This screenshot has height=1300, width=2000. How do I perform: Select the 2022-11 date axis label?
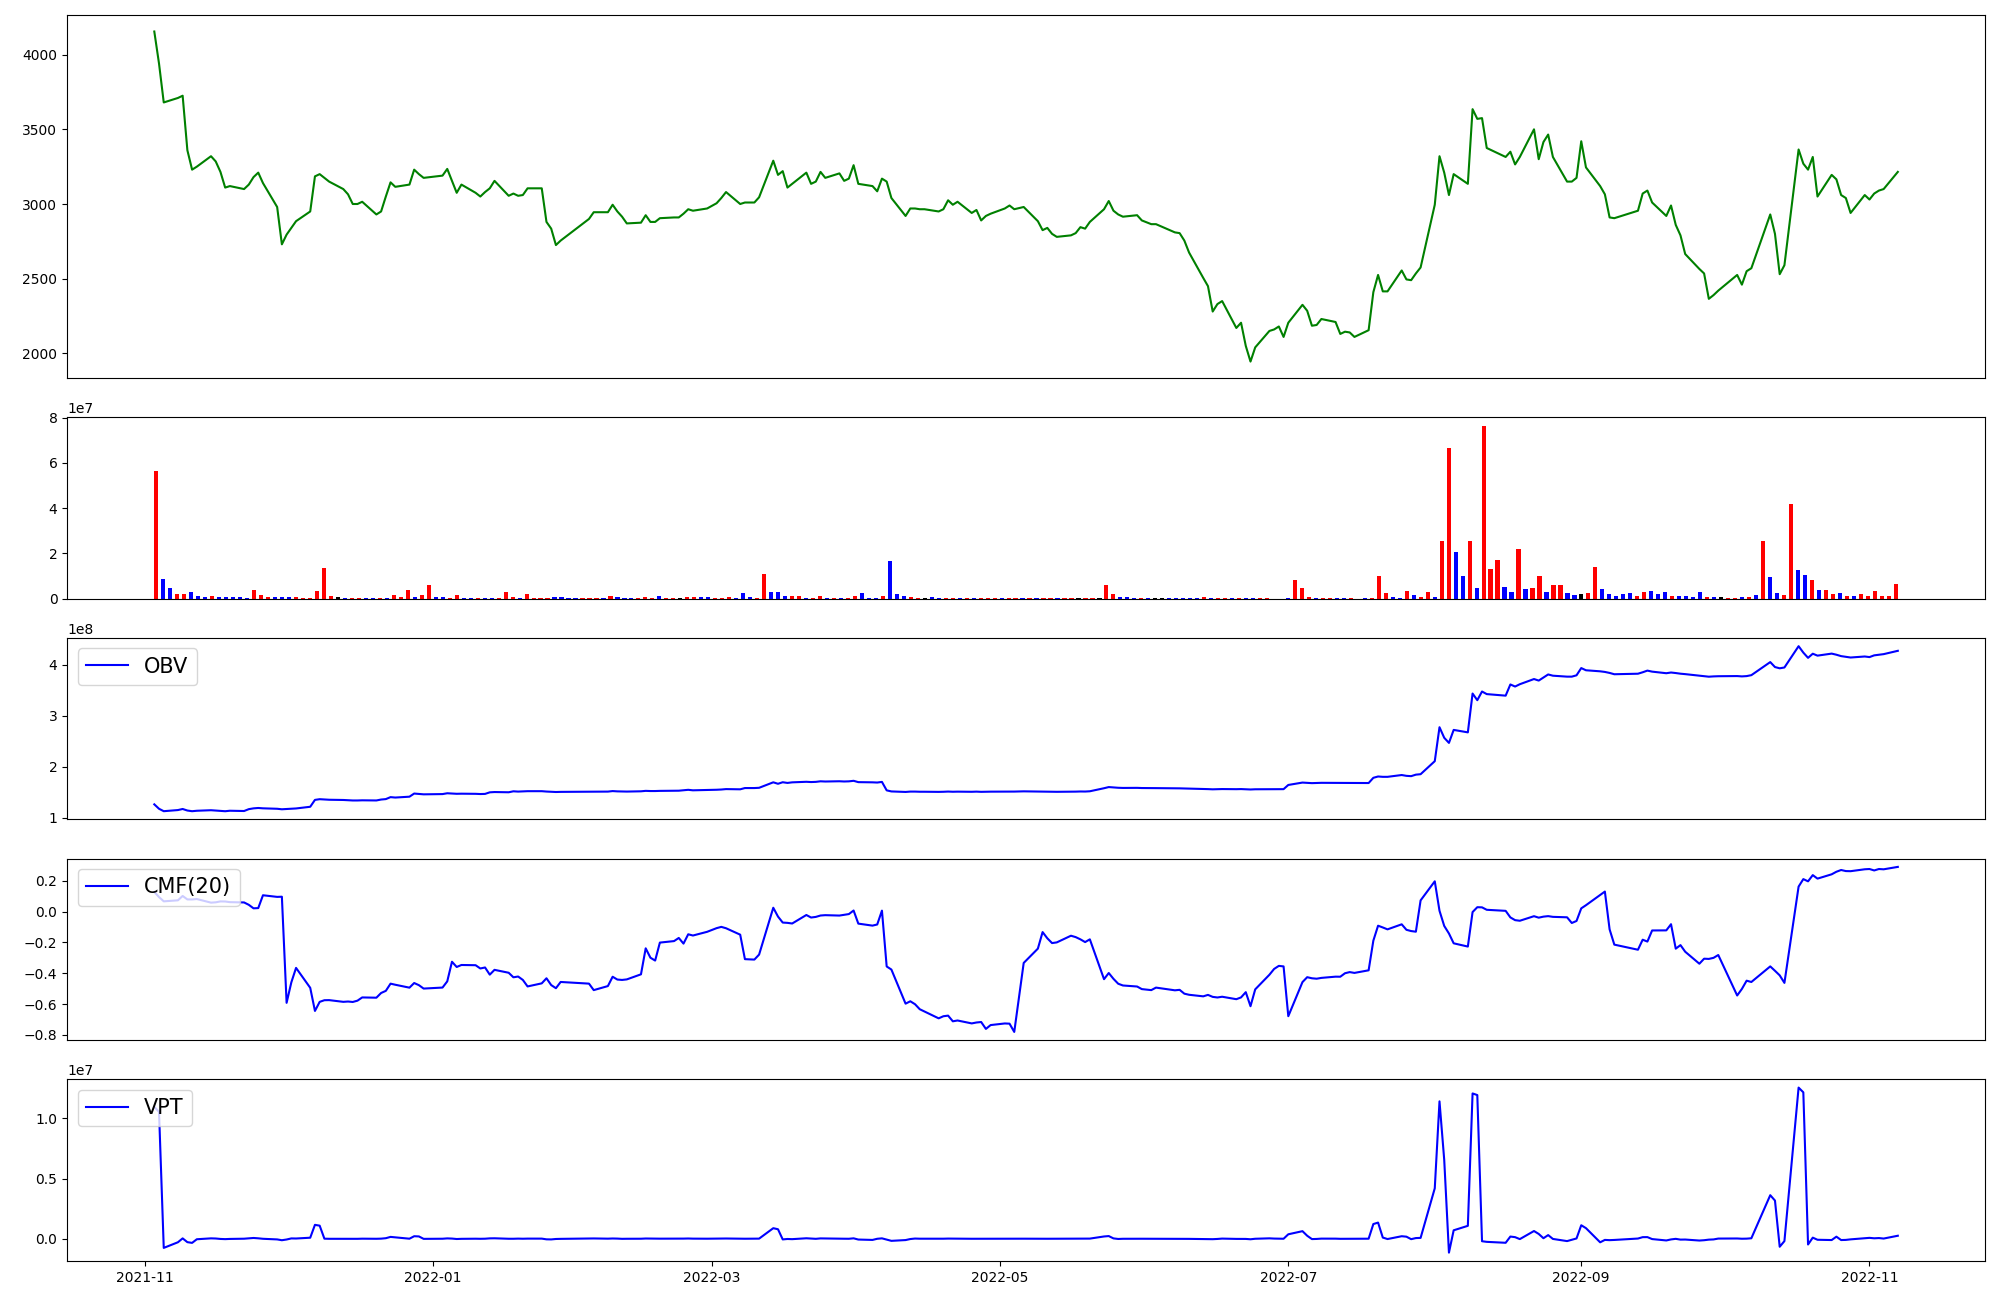[x=1869, y=1277]
